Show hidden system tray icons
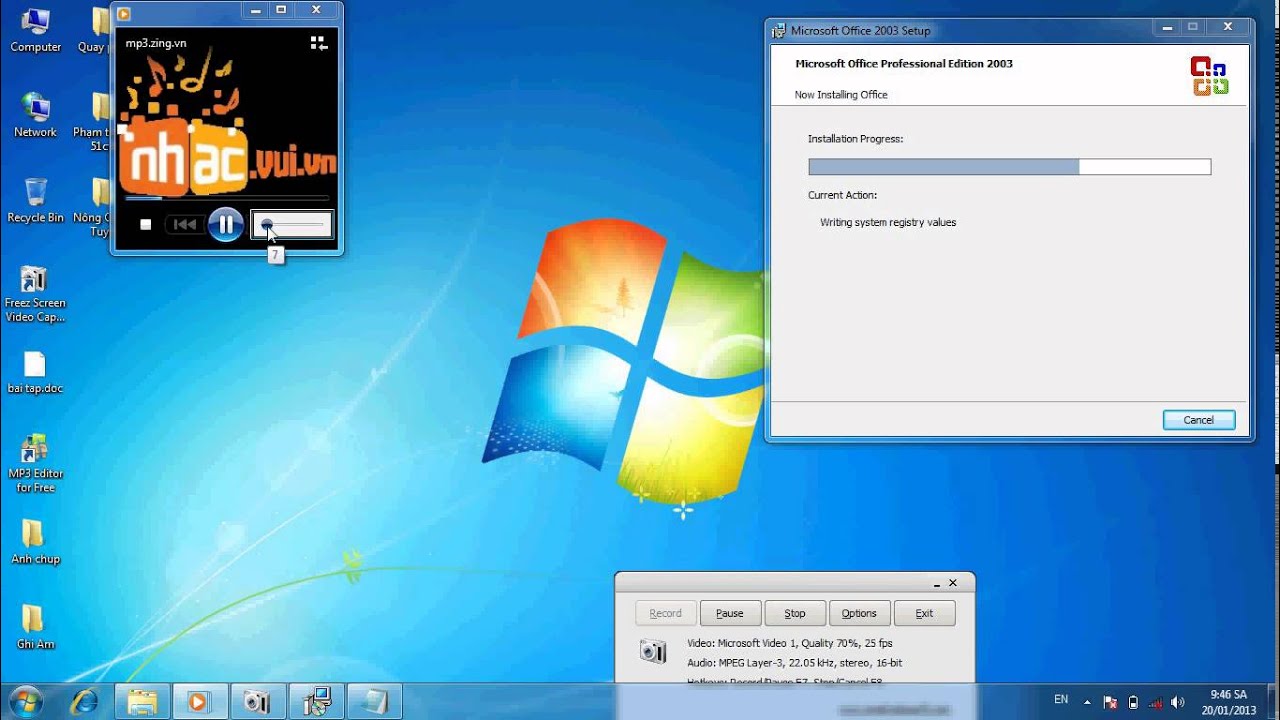The width and height of the screenshot is (1280, 720). [x=1089, y=702]
